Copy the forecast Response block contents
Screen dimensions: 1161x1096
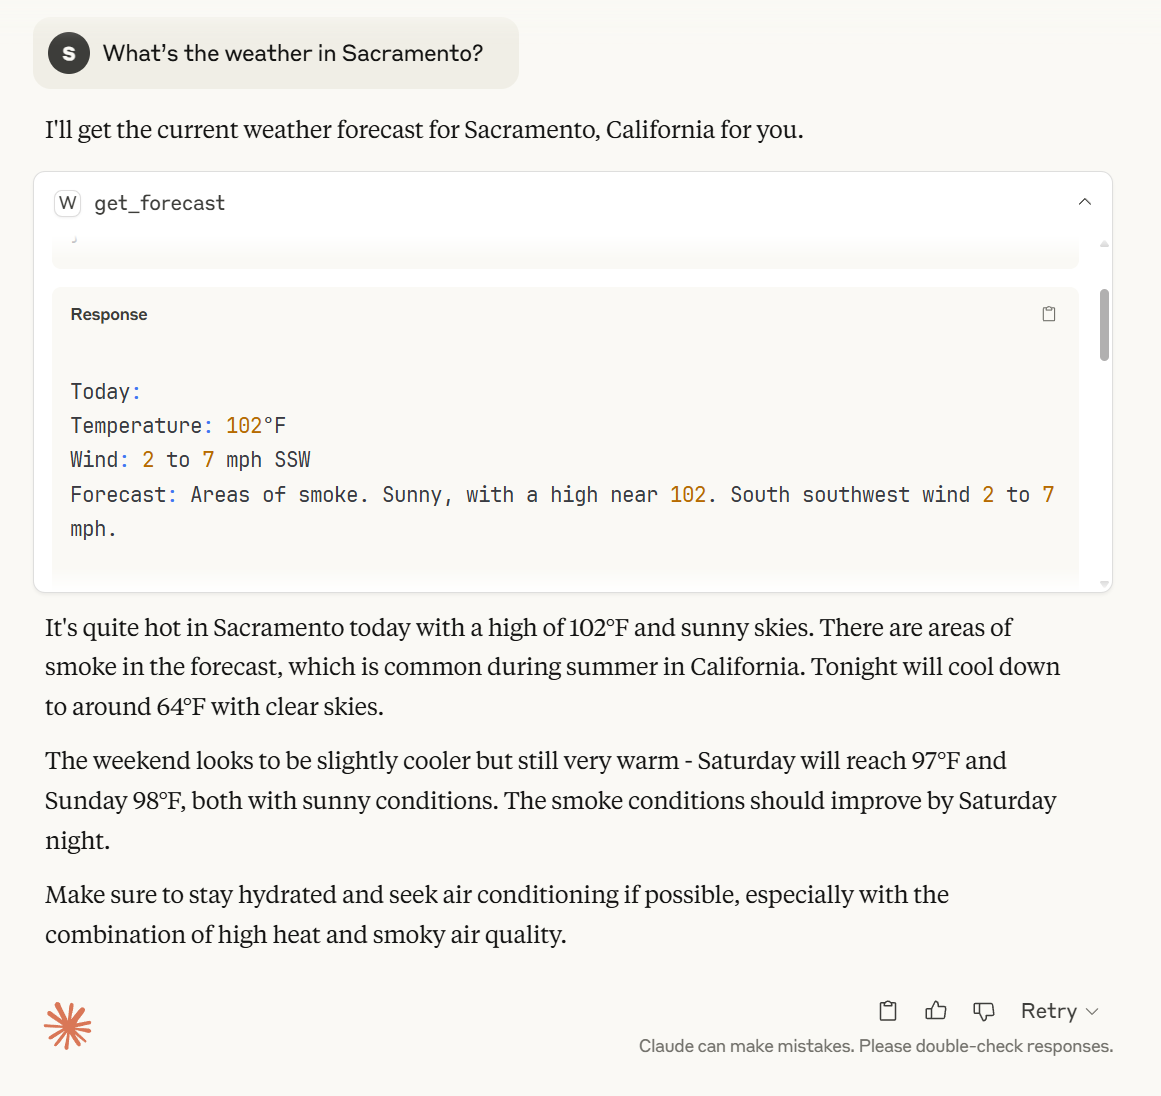[x=1049, y=314]
